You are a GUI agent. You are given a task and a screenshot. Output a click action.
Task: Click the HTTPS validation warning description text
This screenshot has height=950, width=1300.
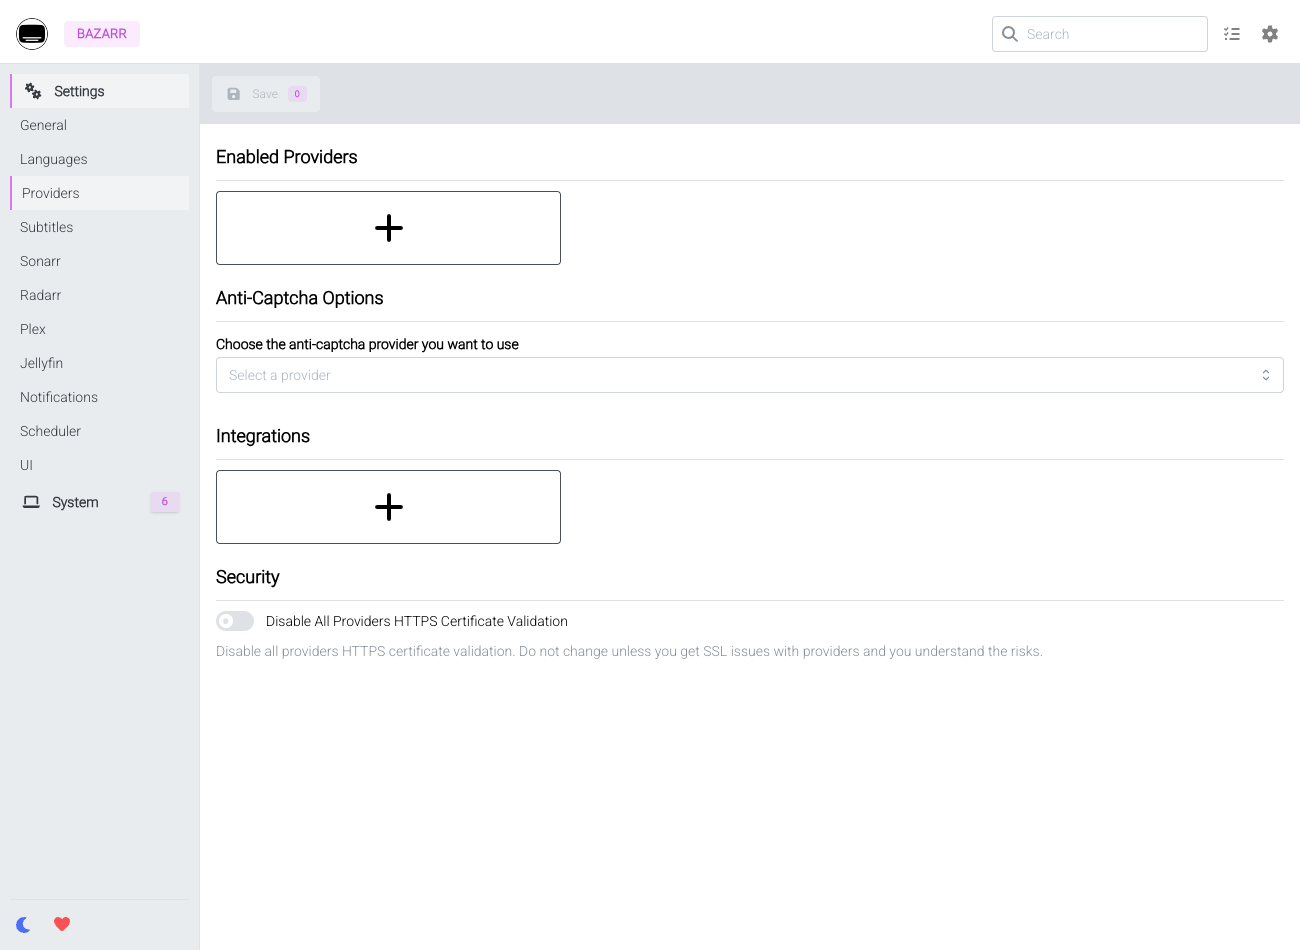tap(629, 651)
